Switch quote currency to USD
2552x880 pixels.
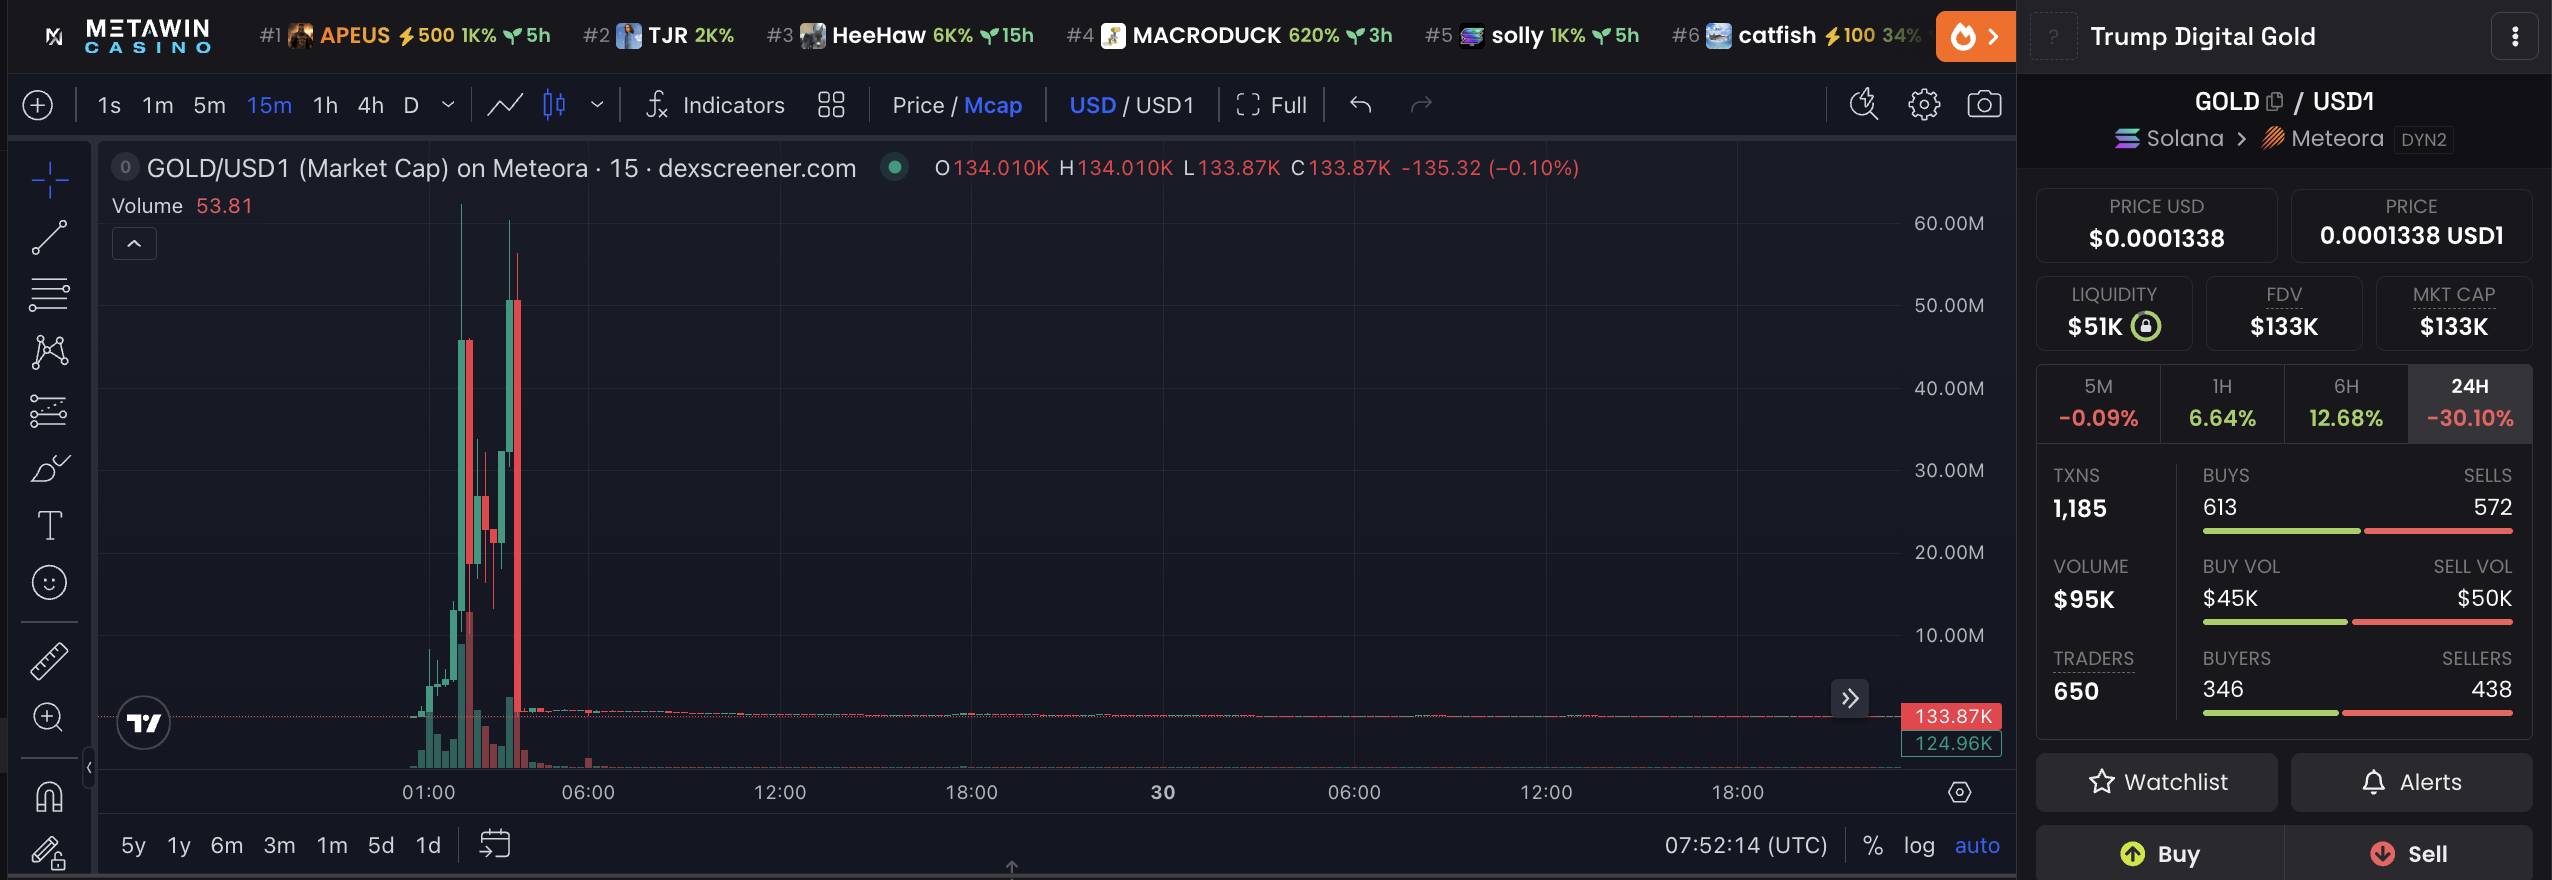[x=1092, y=105]
